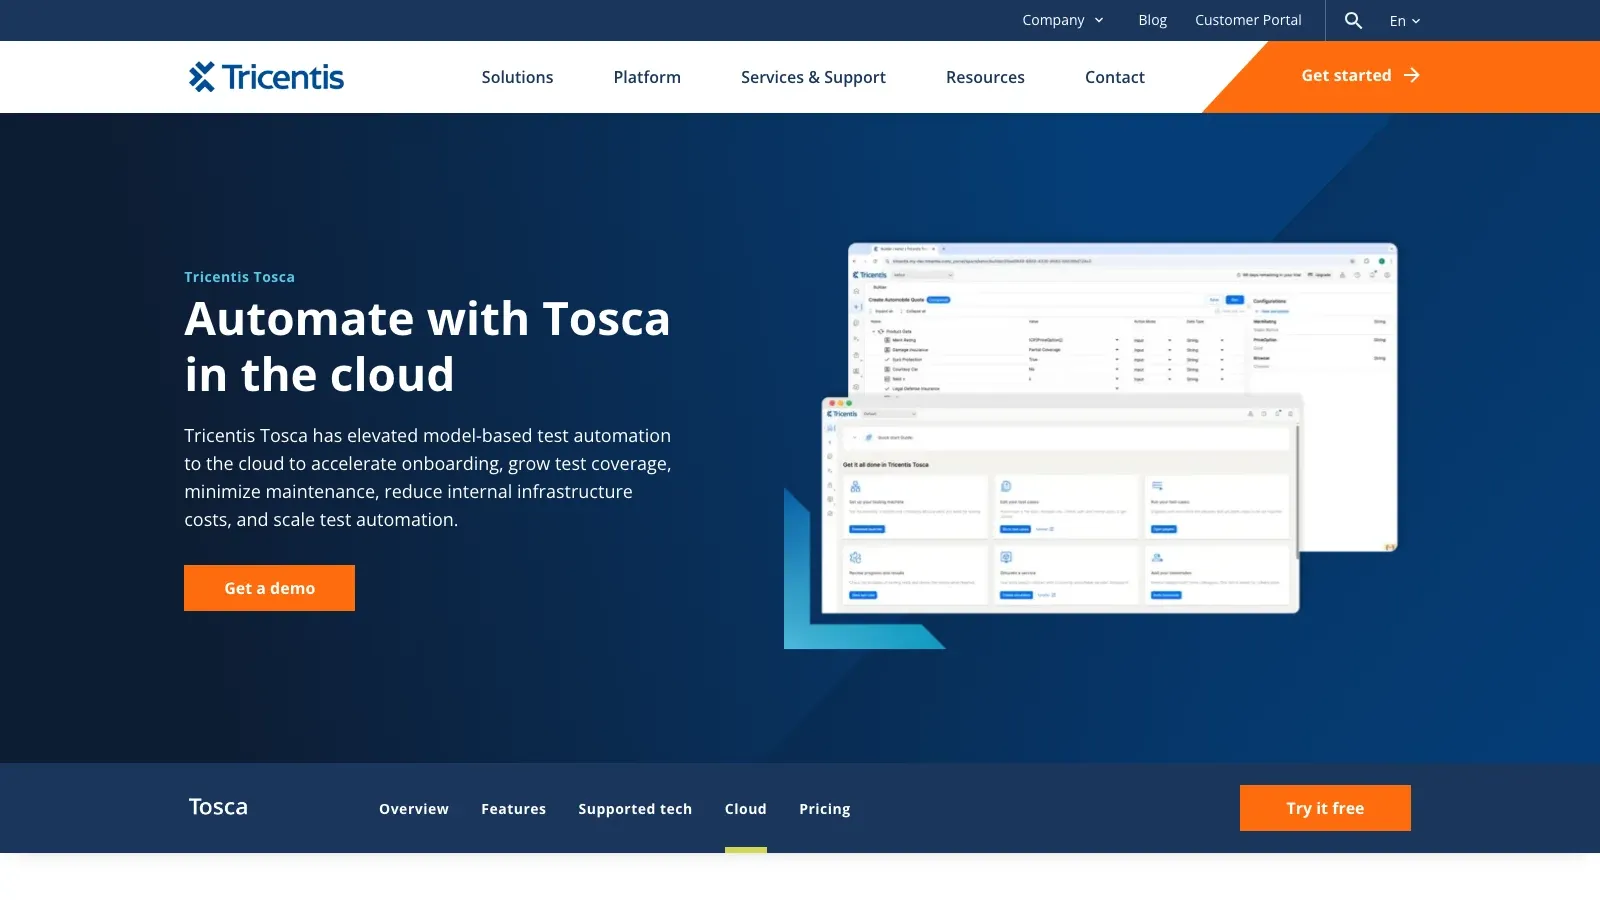Open the Resources menu
1600x900 pixels.
[985, 77]
